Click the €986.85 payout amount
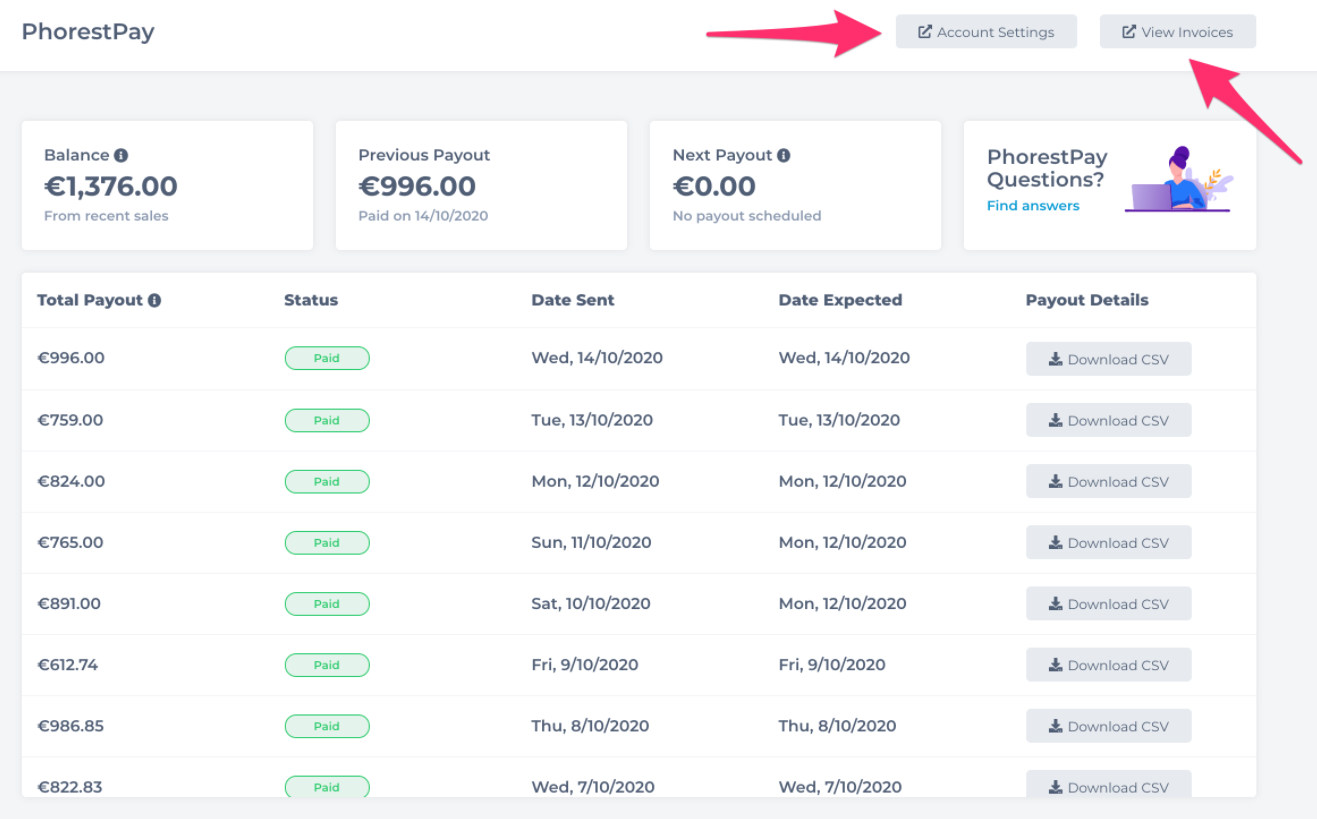This screenshot has width=1317, height=819. tap(71, 725)
